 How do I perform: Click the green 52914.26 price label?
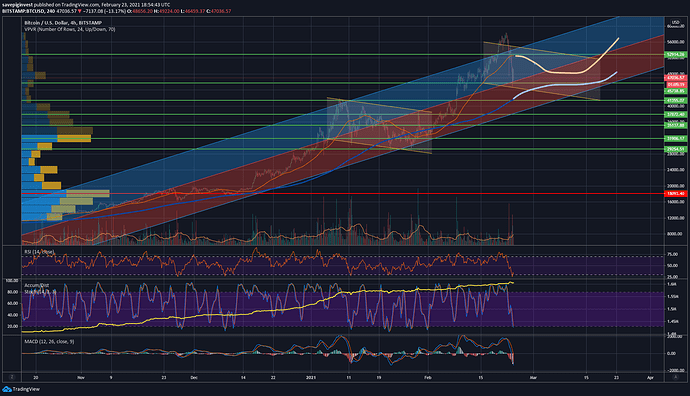pyautogui.click(x=676, y=55)
